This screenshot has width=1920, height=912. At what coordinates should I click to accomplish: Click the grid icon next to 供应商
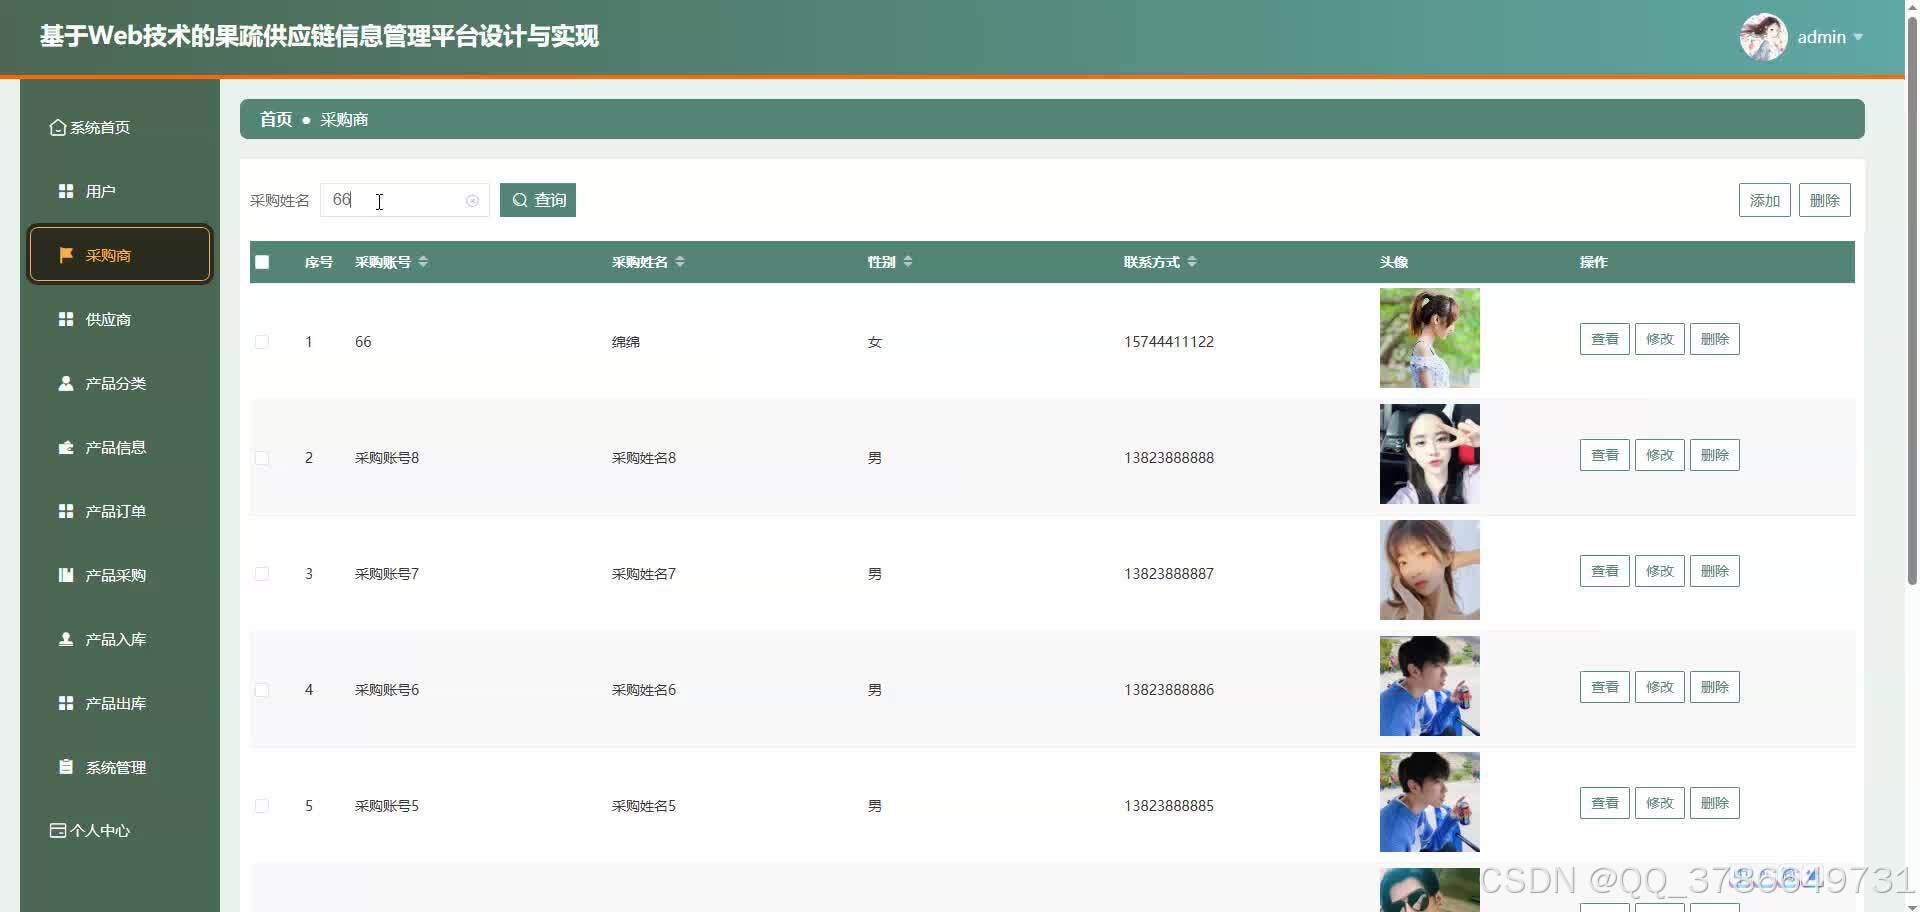pyautogui.click(x=66, y=319)
